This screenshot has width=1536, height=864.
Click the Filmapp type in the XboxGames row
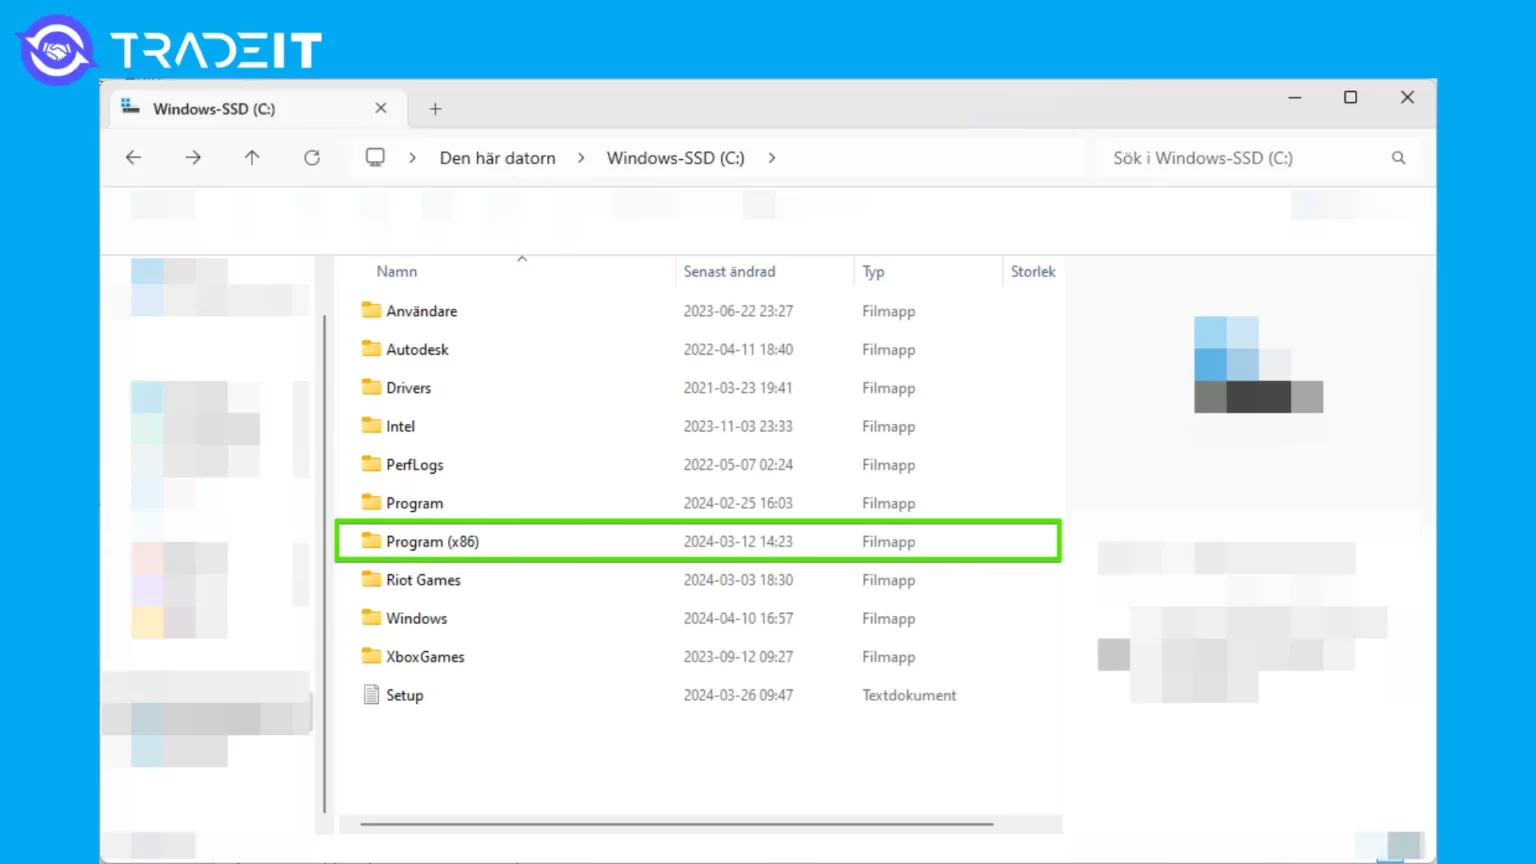point(888,657)
